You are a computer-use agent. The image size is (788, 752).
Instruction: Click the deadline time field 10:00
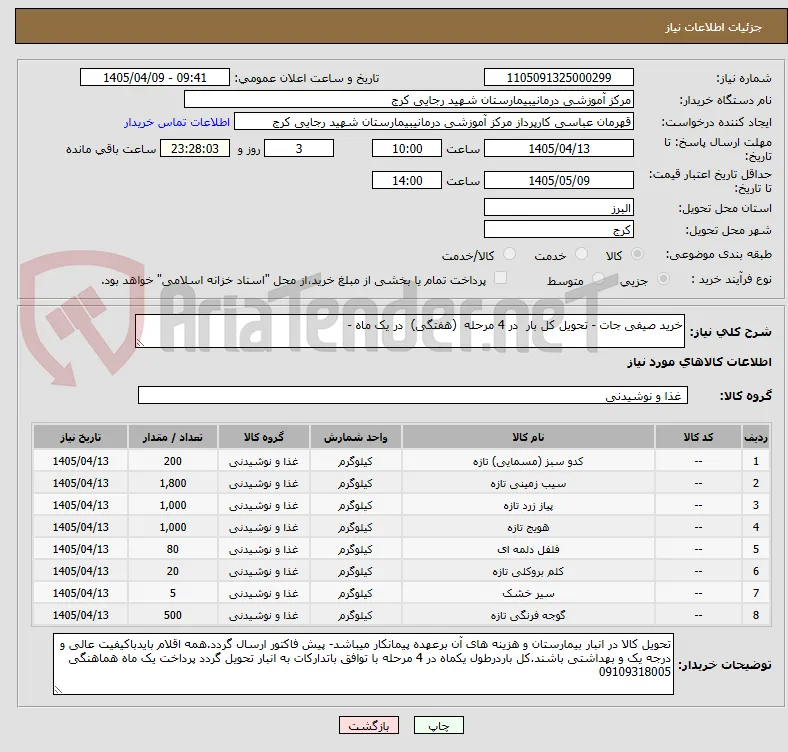407,148
